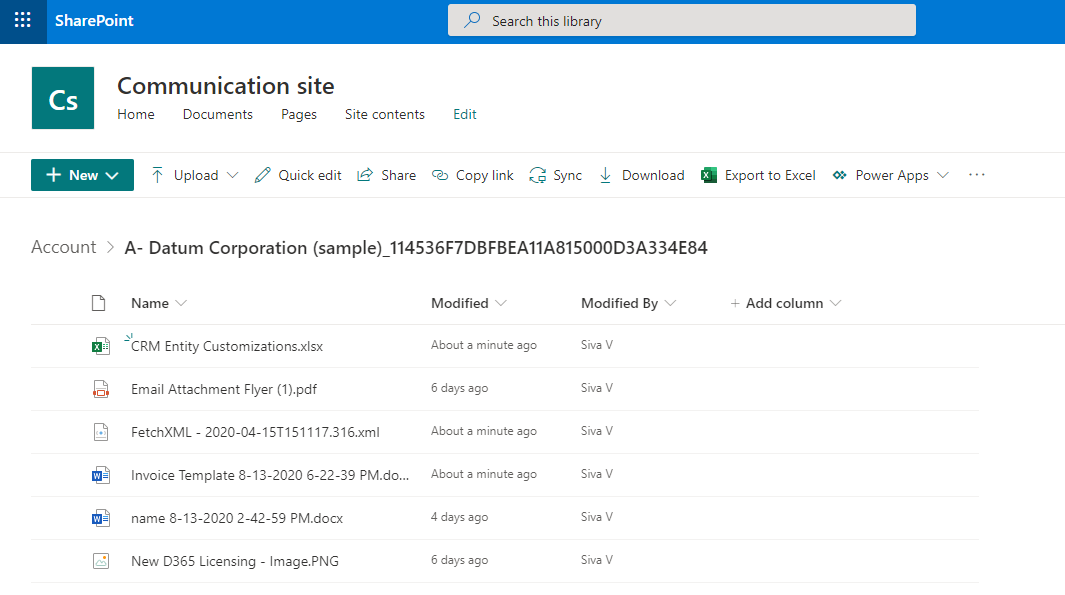Click the Modified By column header text
The width and height of the screenshot is (1065, 595).
pyautogui.click(x=619, y=304)
